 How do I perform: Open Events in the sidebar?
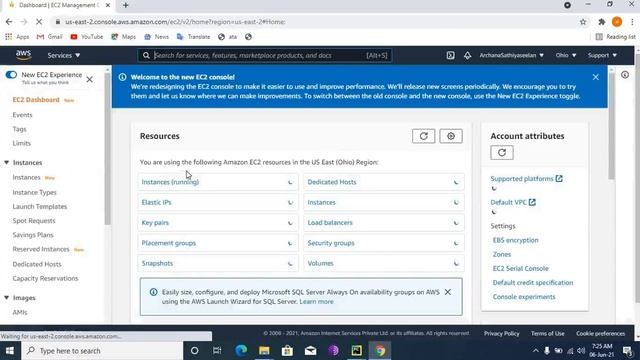point(22,115)
